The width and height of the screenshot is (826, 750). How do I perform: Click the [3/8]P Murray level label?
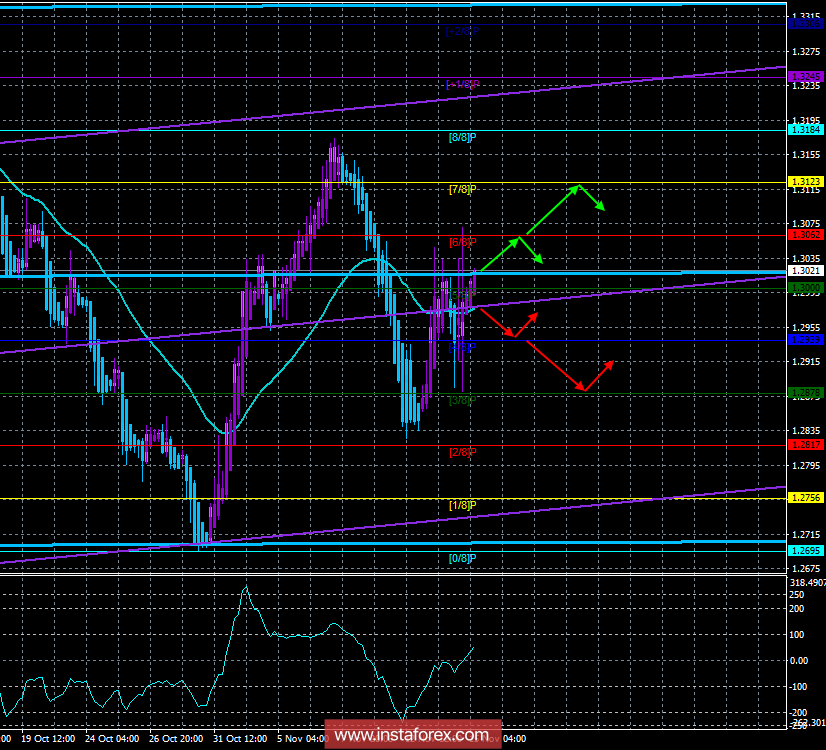[x=463, y=400]
